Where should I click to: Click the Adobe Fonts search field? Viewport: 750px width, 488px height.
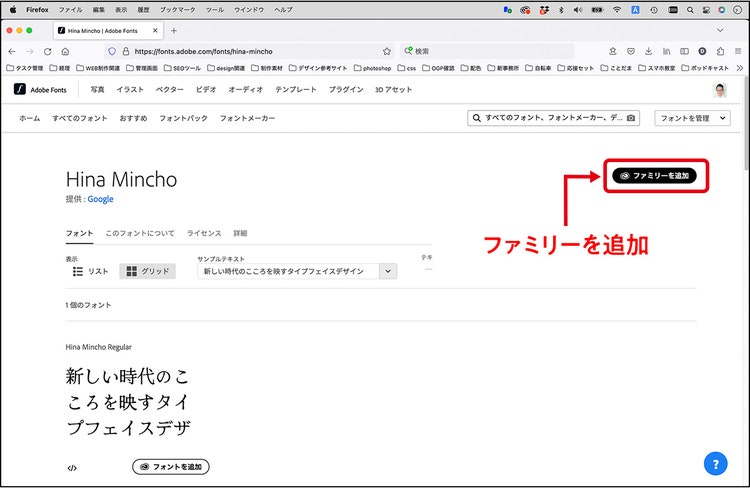pyautogui.click(x=553, y=118)
